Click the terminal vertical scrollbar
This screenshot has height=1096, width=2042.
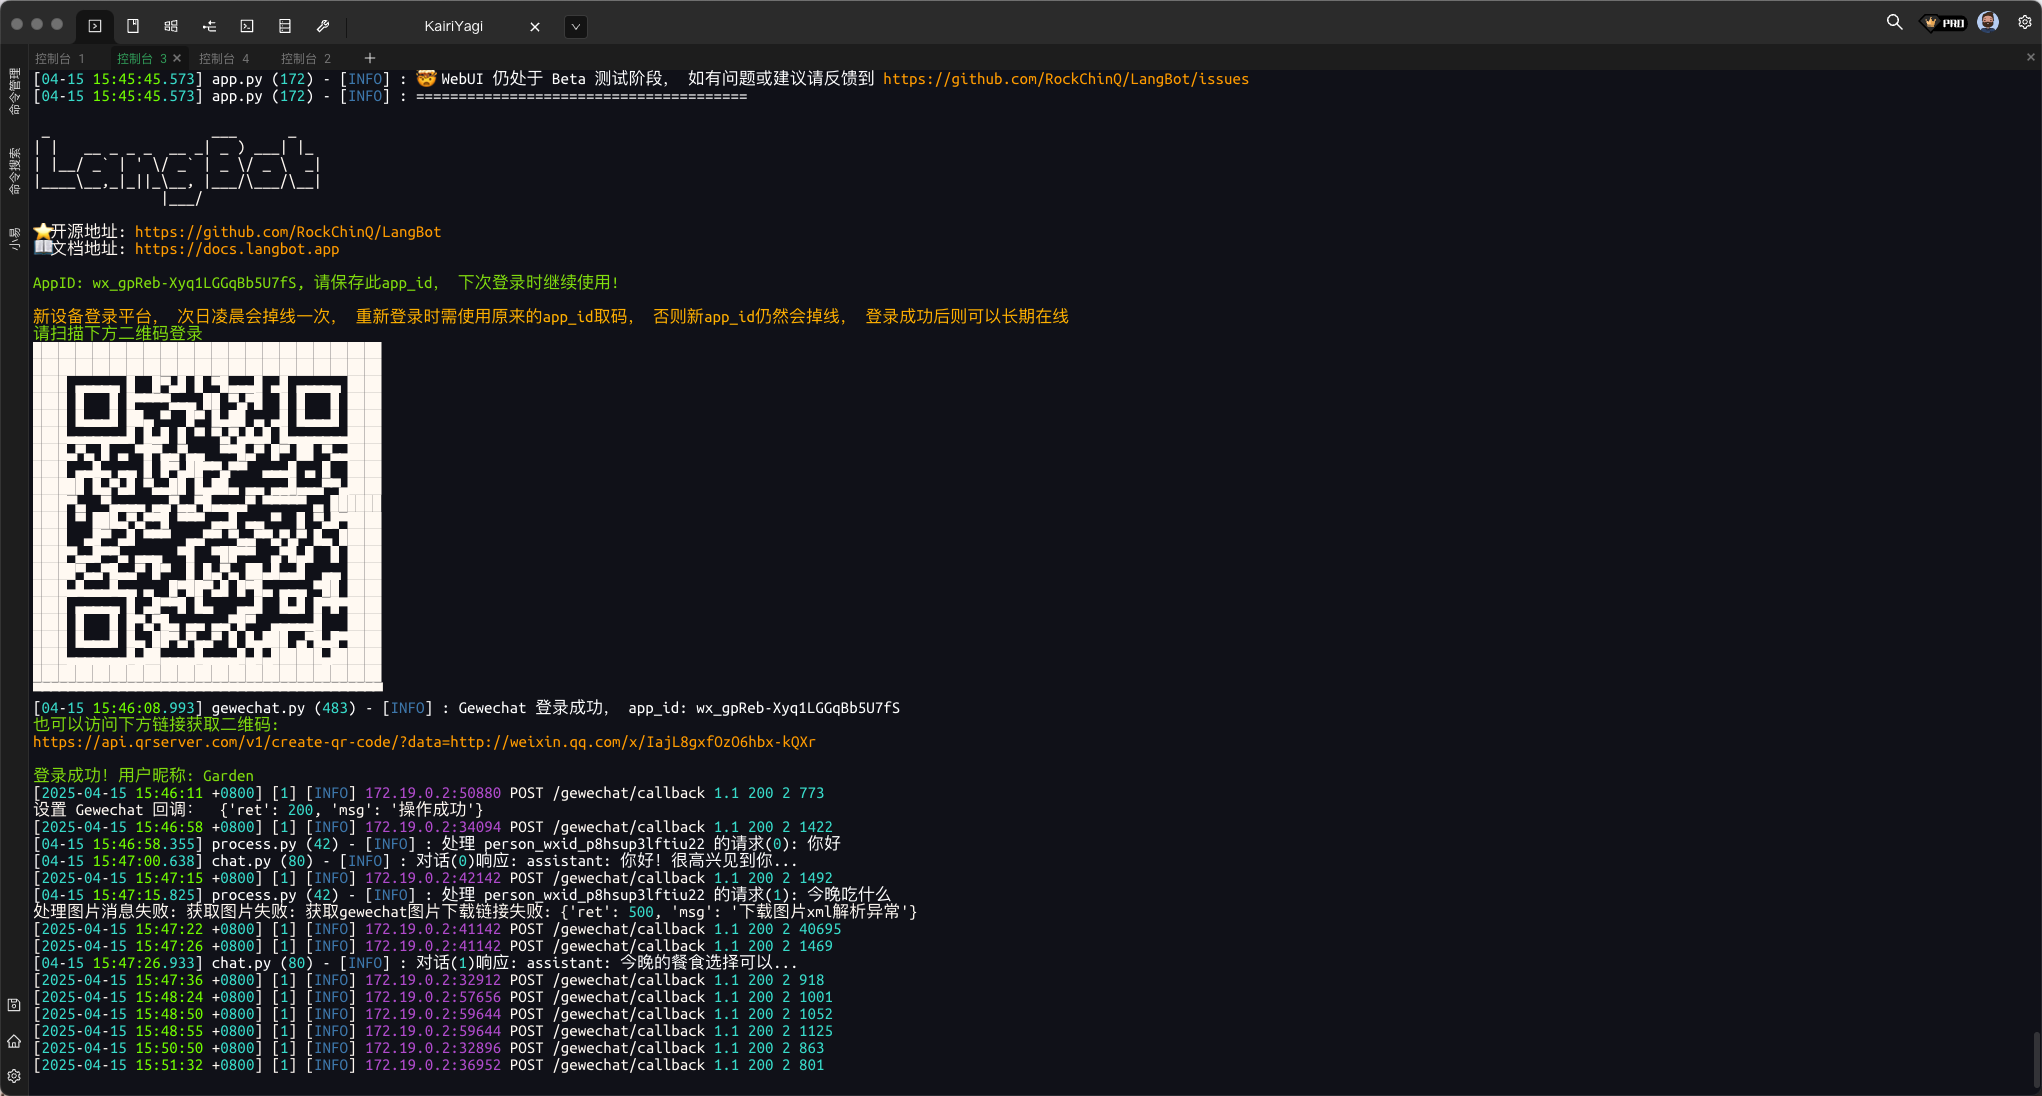pyautogui.click(x=2036, y=1060)
